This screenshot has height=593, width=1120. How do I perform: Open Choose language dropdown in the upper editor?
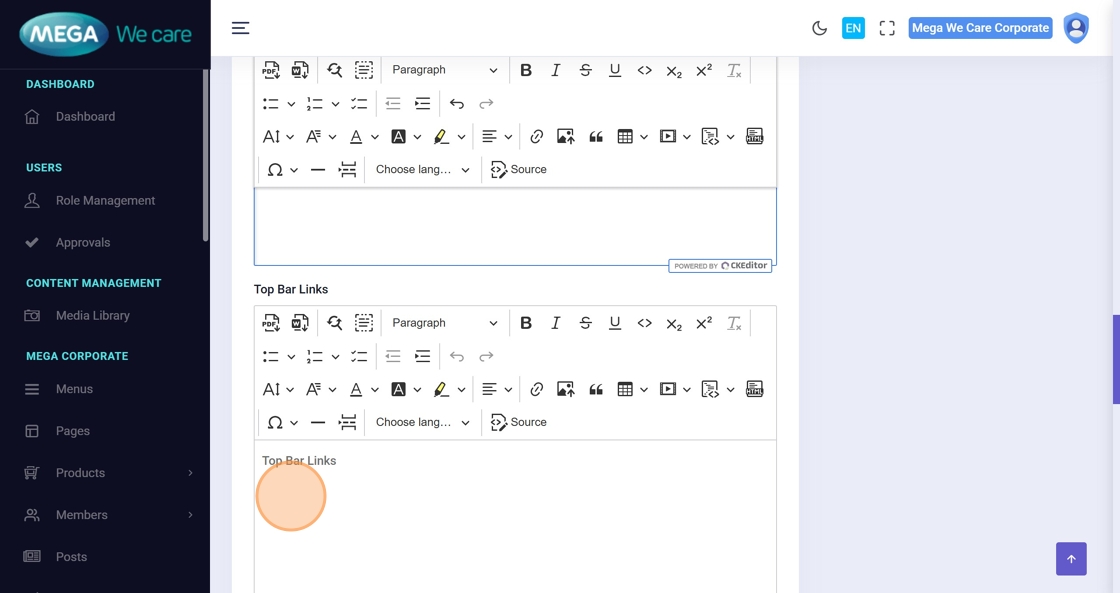(422, 170)
